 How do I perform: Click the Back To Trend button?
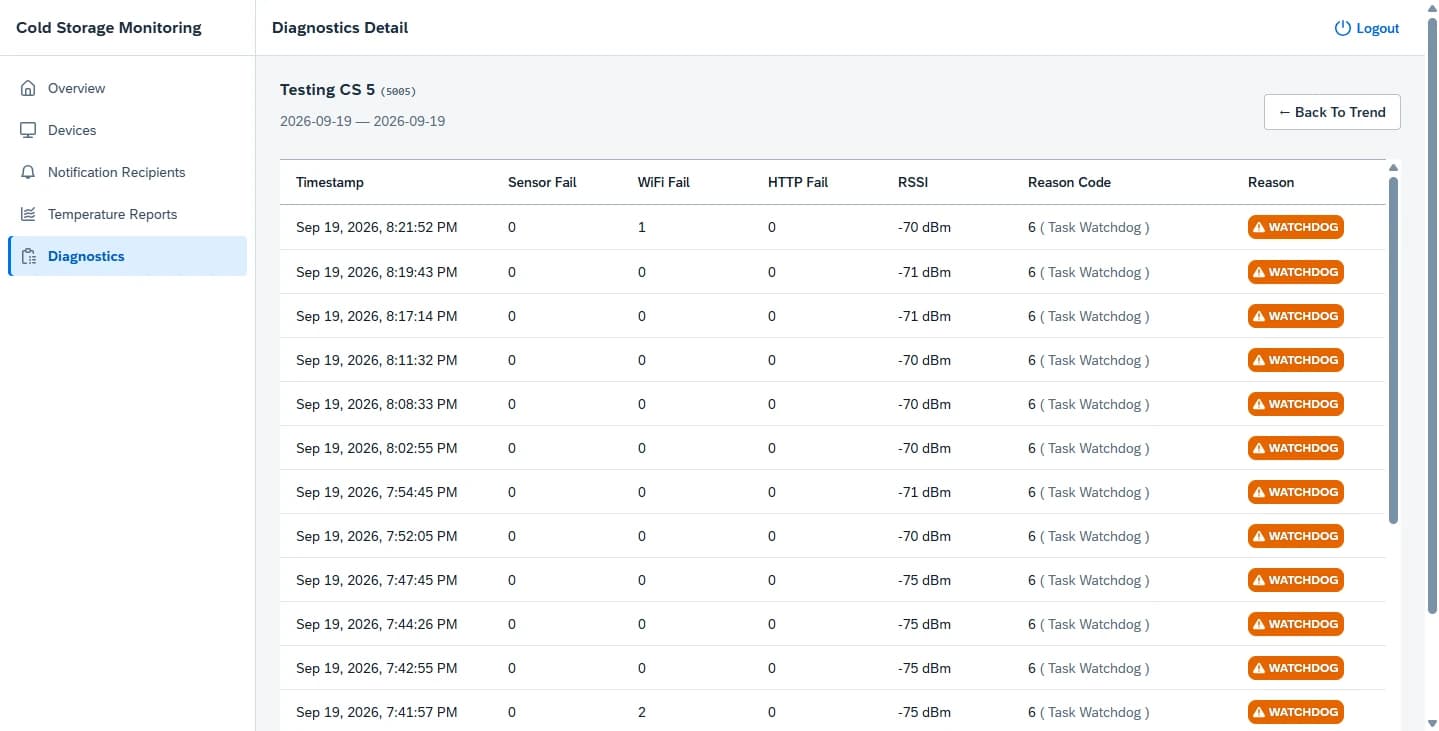[1332, 112]
